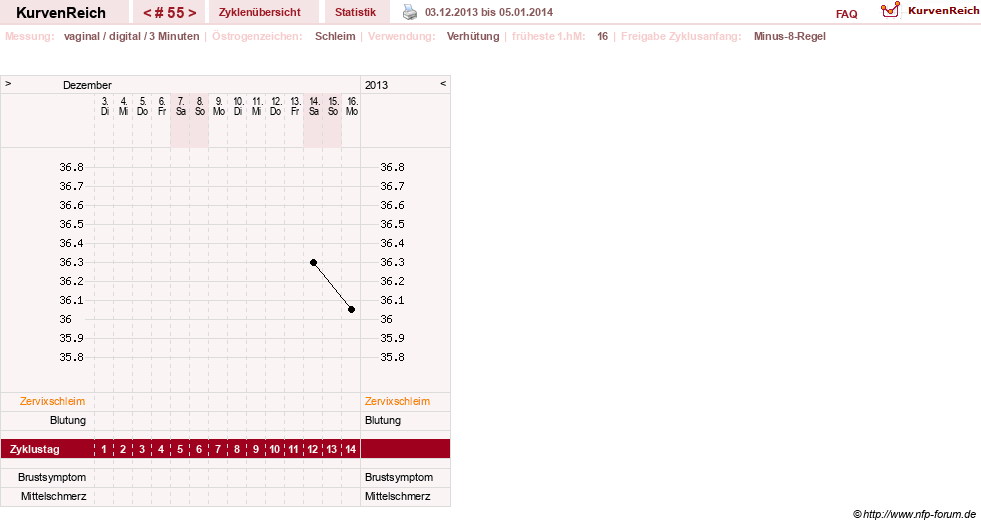This screenshot has height=526, width=981.
Task: Click the früheste 1.hM value 16
Action: click(x=602, y=36)
